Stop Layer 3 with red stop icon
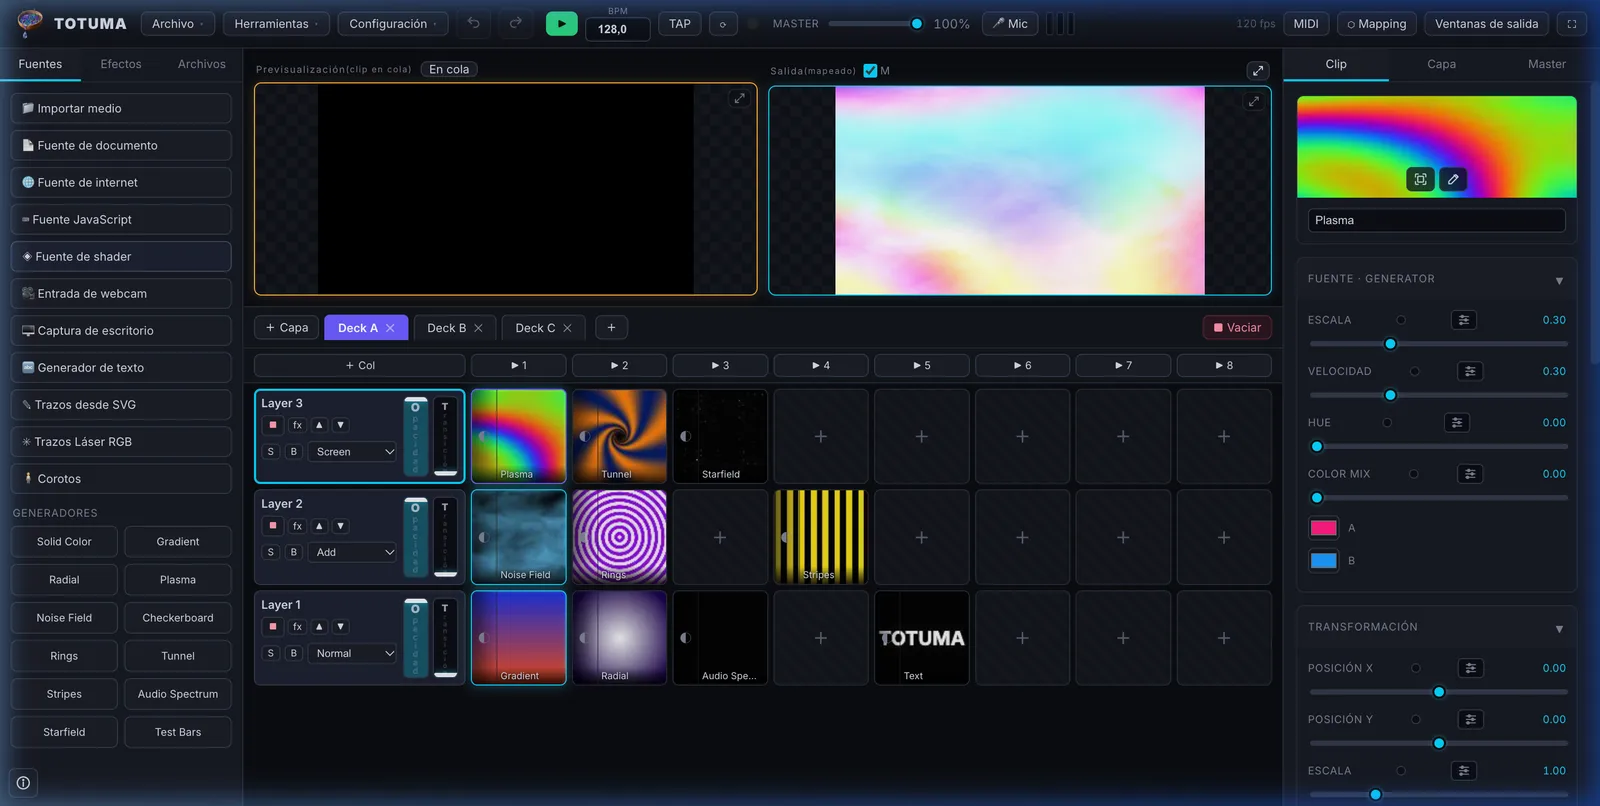1600x806 pixels. [x=273, y=425]
